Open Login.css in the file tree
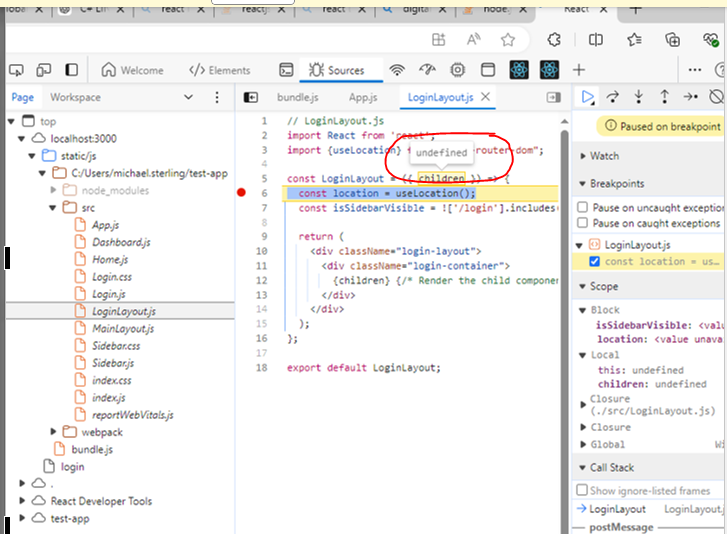The width and height of the screenshot is (727, 534). 112,277
